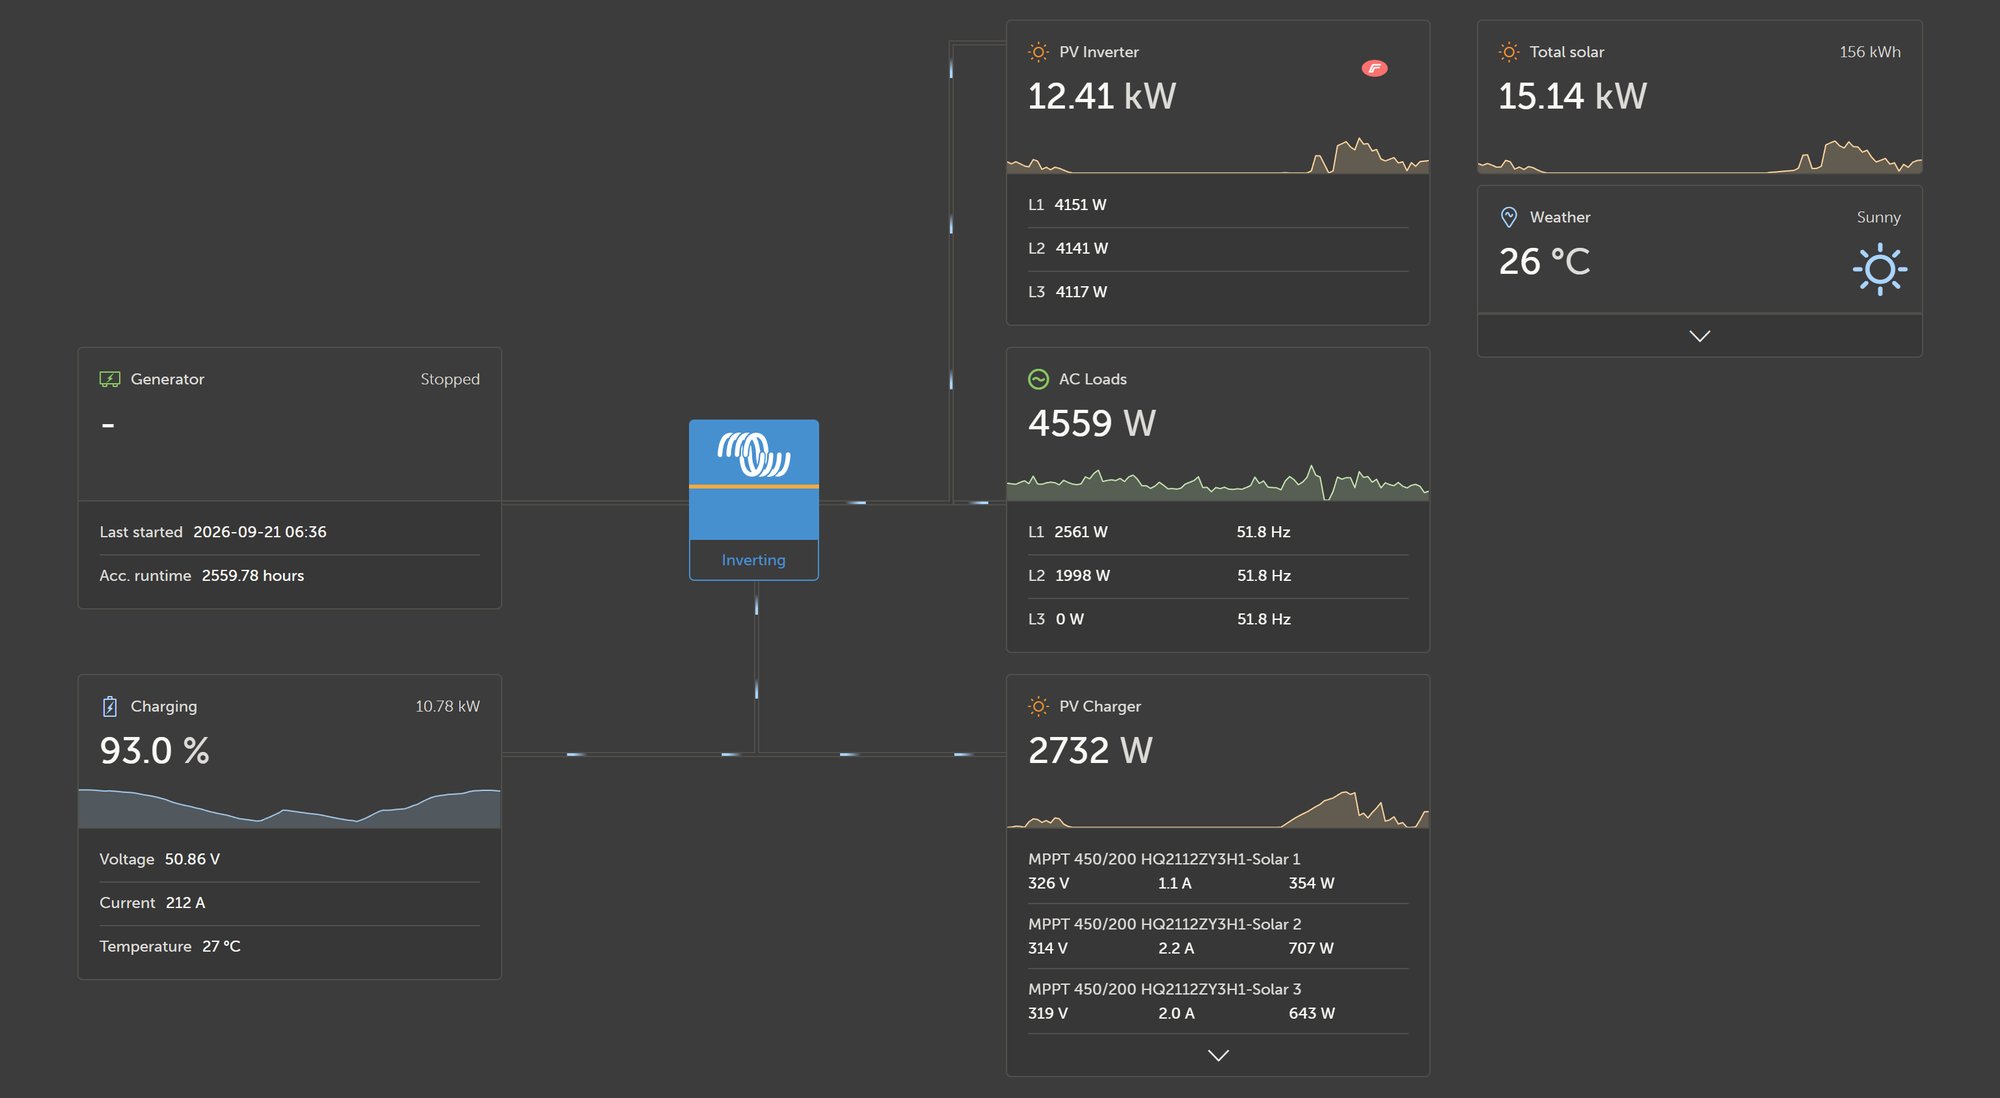
Task: Click the AC Loads wave icon
Action: [1038, 379]
